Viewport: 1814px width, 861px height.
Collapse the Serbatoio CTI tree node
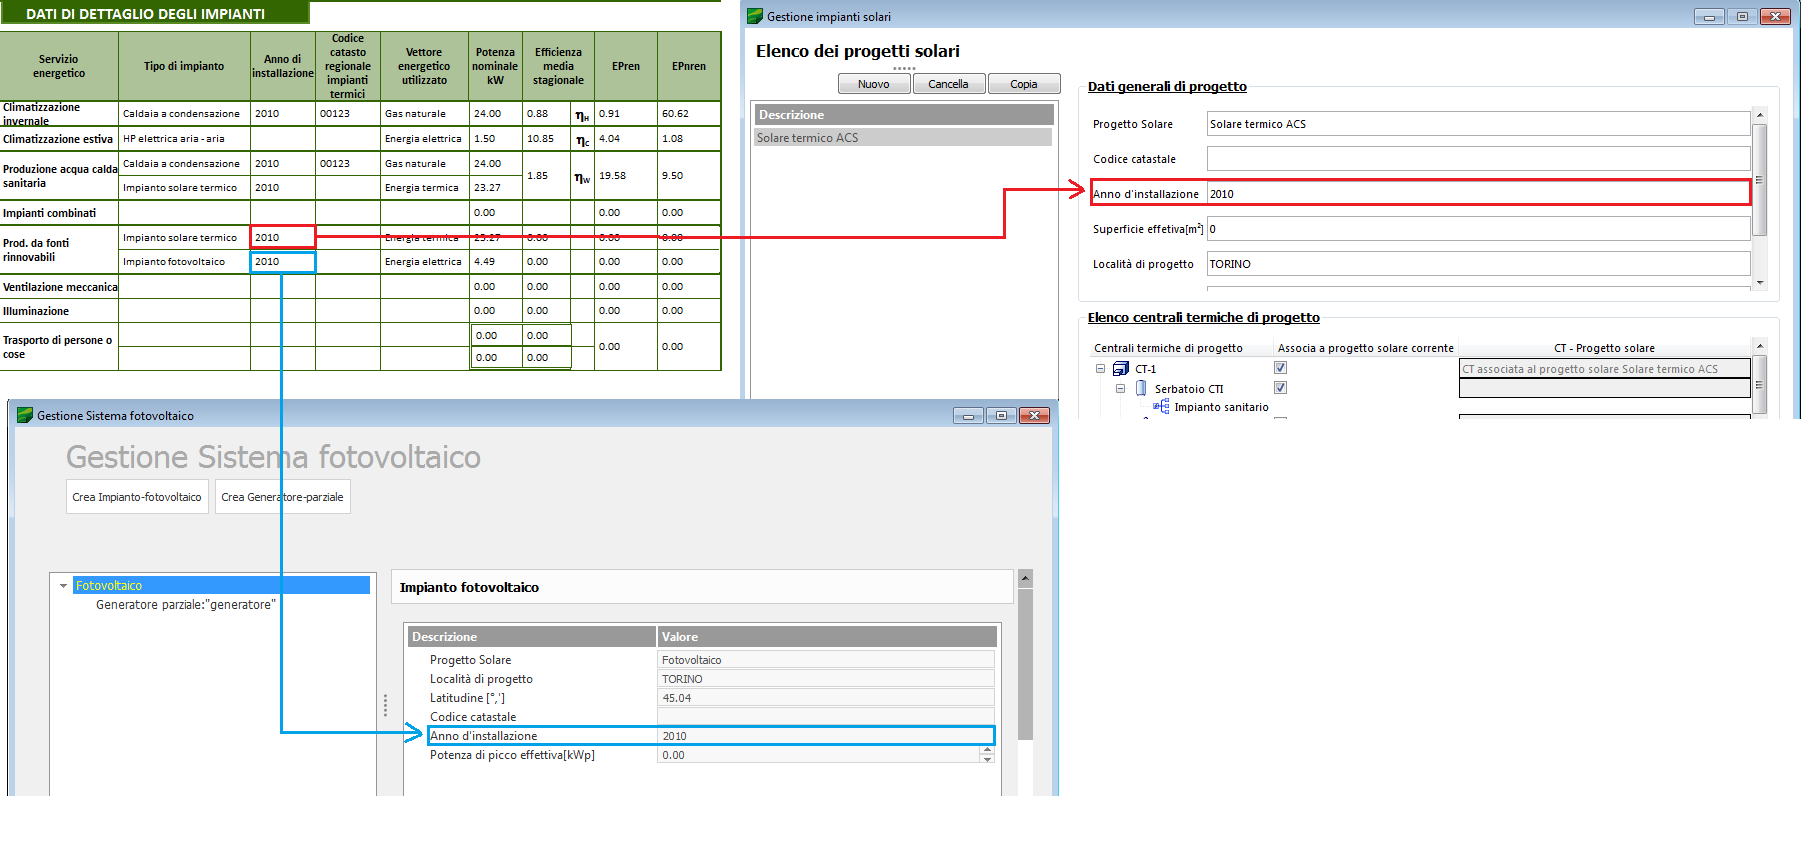coord(1121,389)
